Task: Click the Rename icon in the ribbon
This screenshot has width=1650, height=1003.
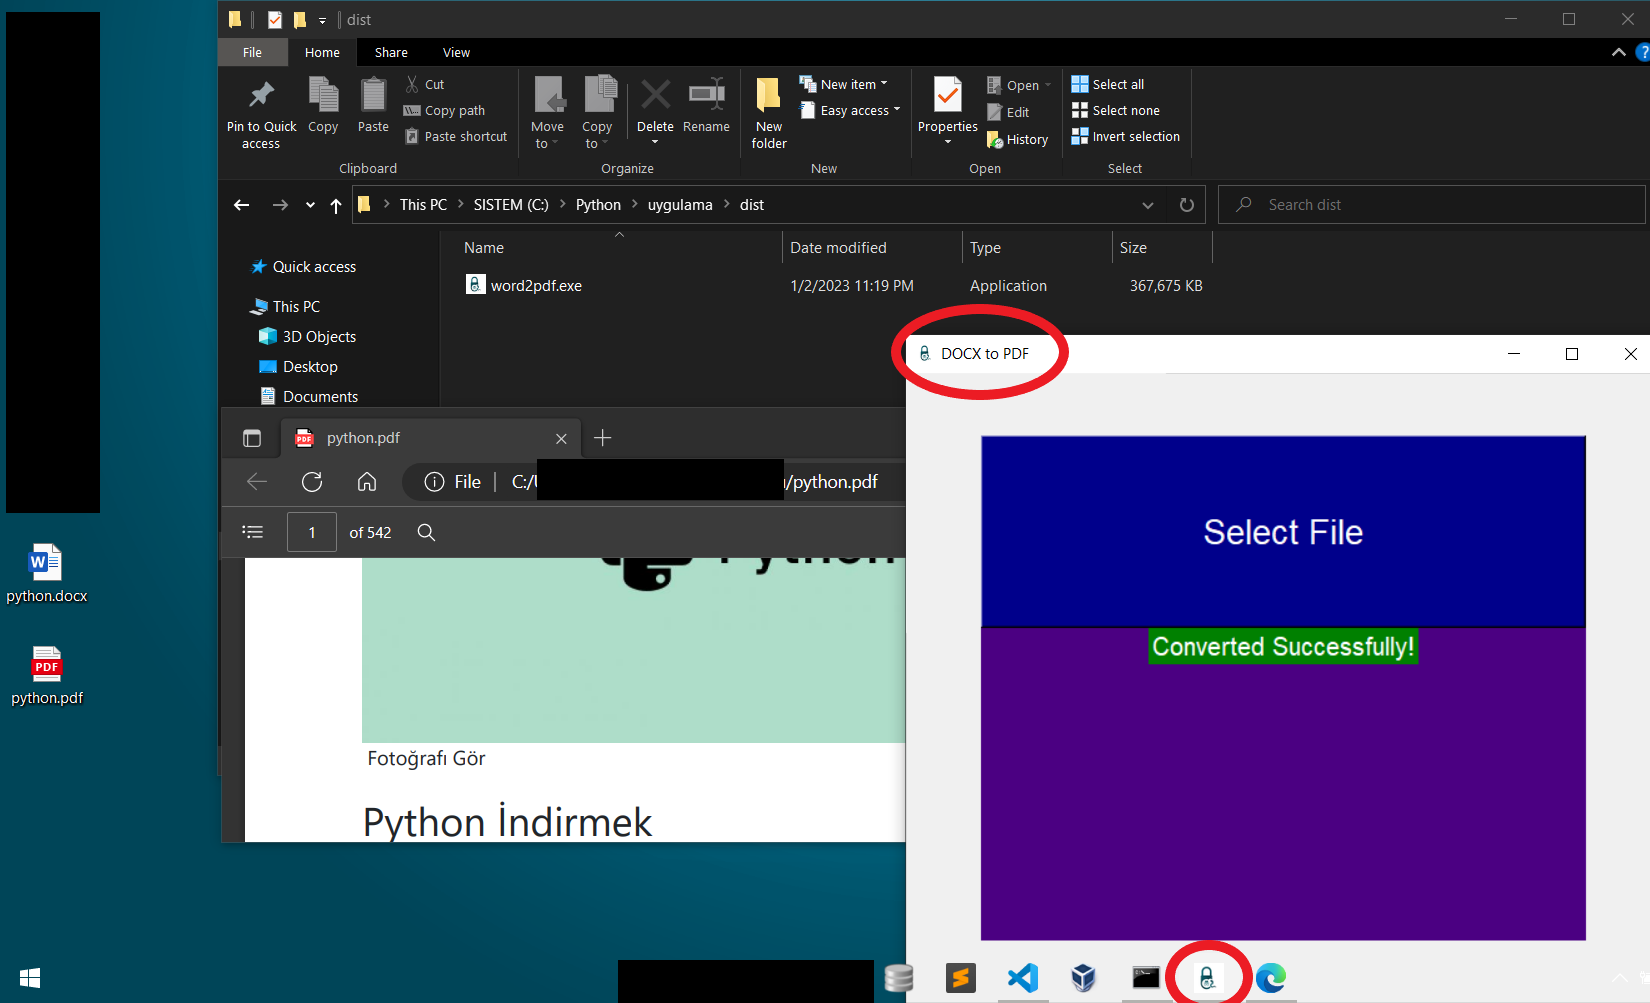Action: pyautogui.click(x=706, y=97)
